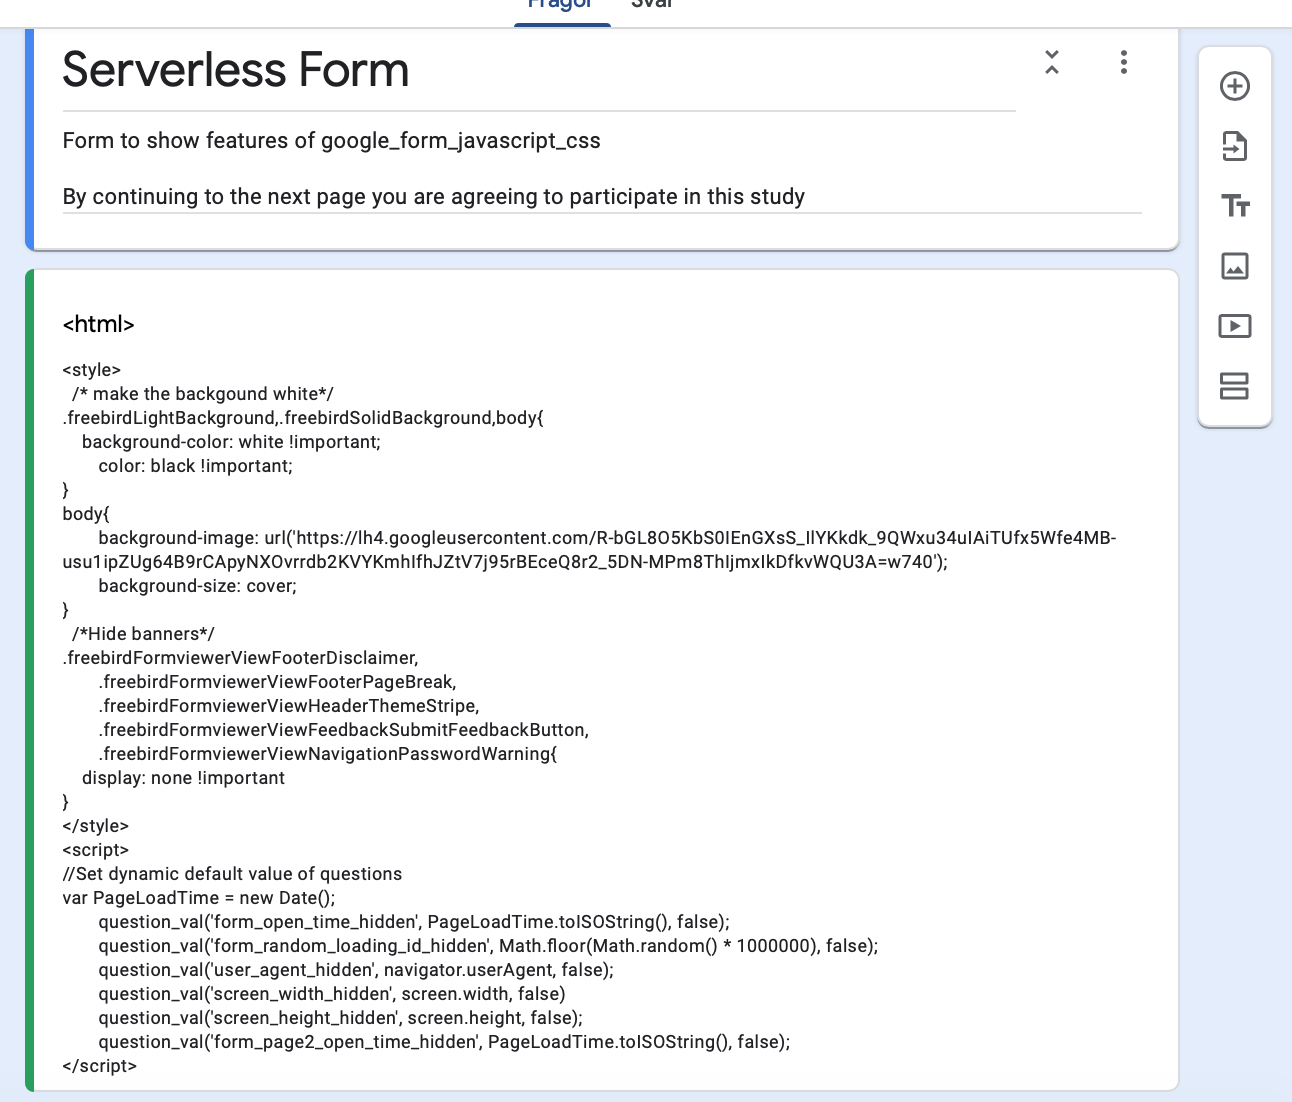Click 'var PageLoadTime = new Date();' line
This screenshot has width=1292, height=1102.
[199, 898]
